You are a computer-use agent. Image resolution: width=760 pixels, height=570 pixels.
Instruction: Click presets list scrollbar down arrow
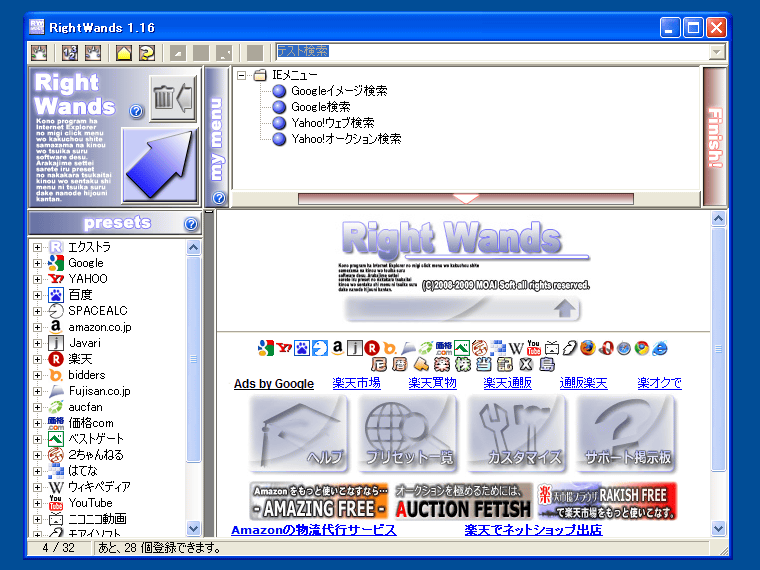click(x=193, y=528)
